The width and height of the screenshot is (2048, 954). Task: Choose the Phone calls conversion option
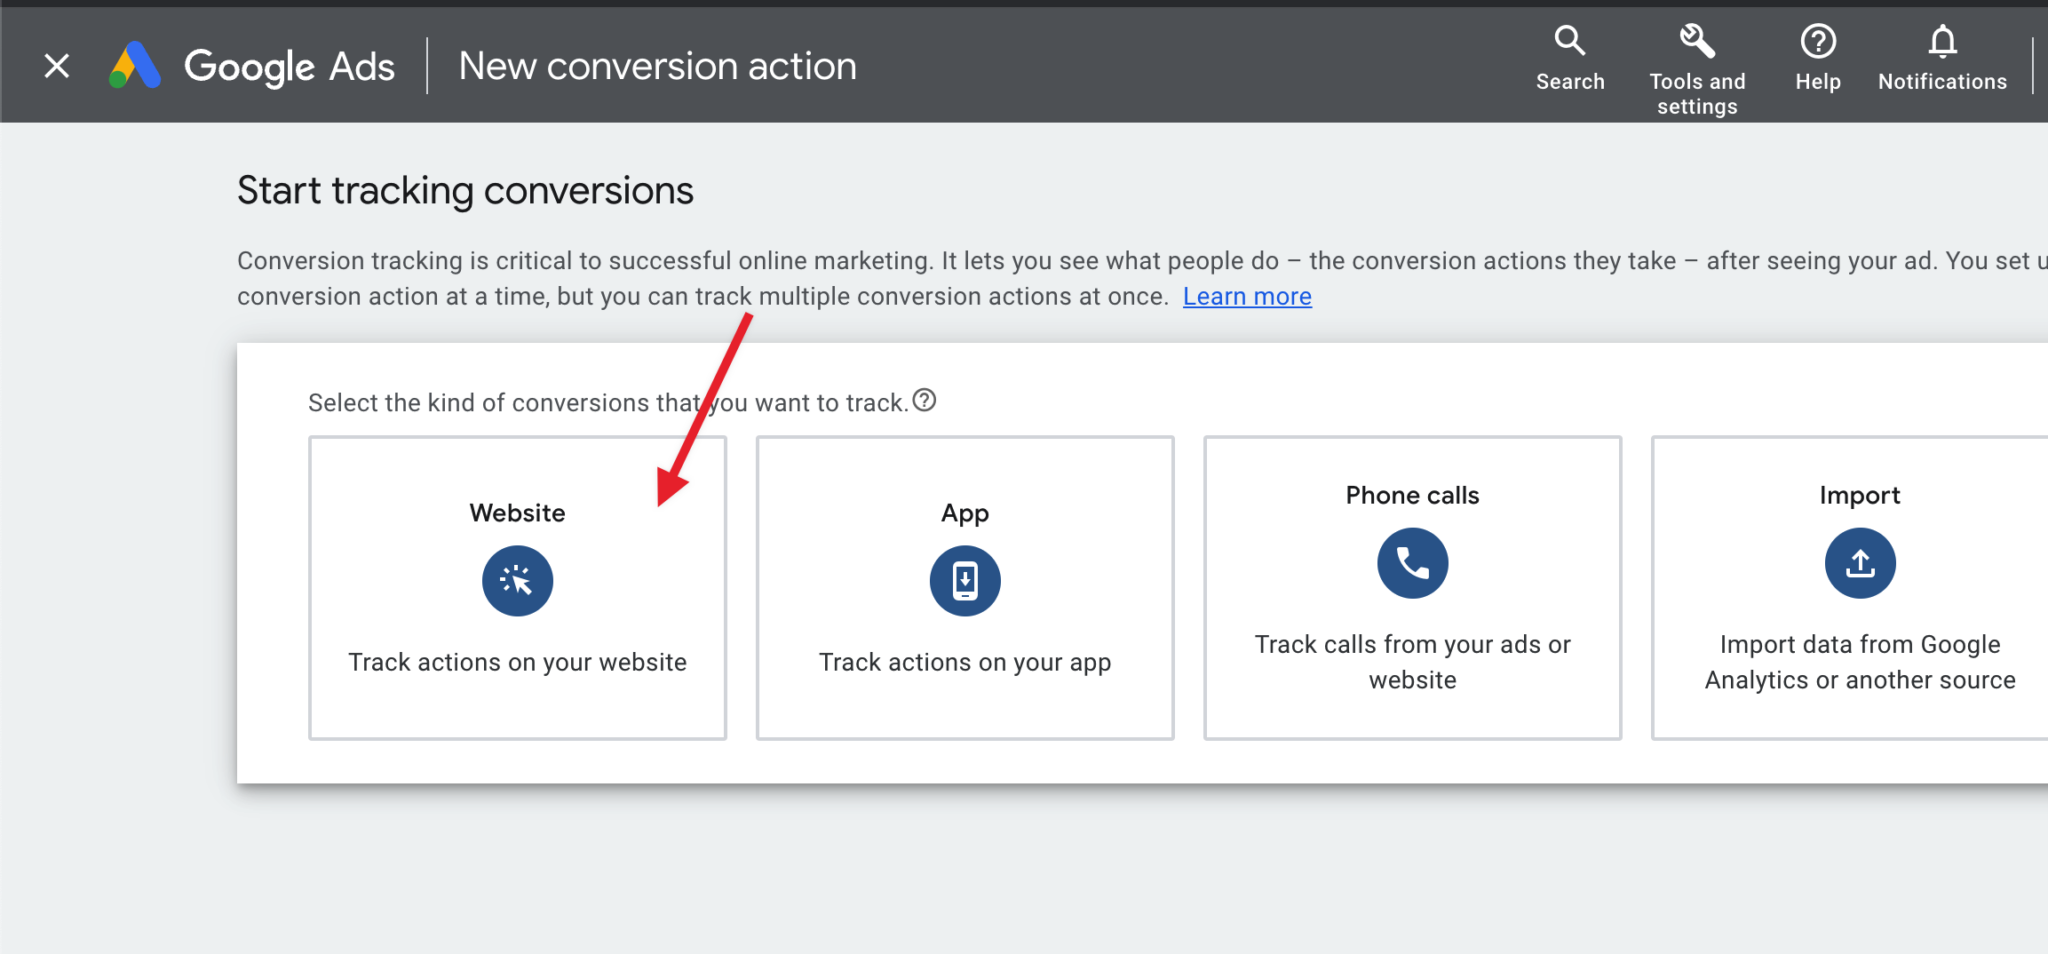[x=1412, y=587]
